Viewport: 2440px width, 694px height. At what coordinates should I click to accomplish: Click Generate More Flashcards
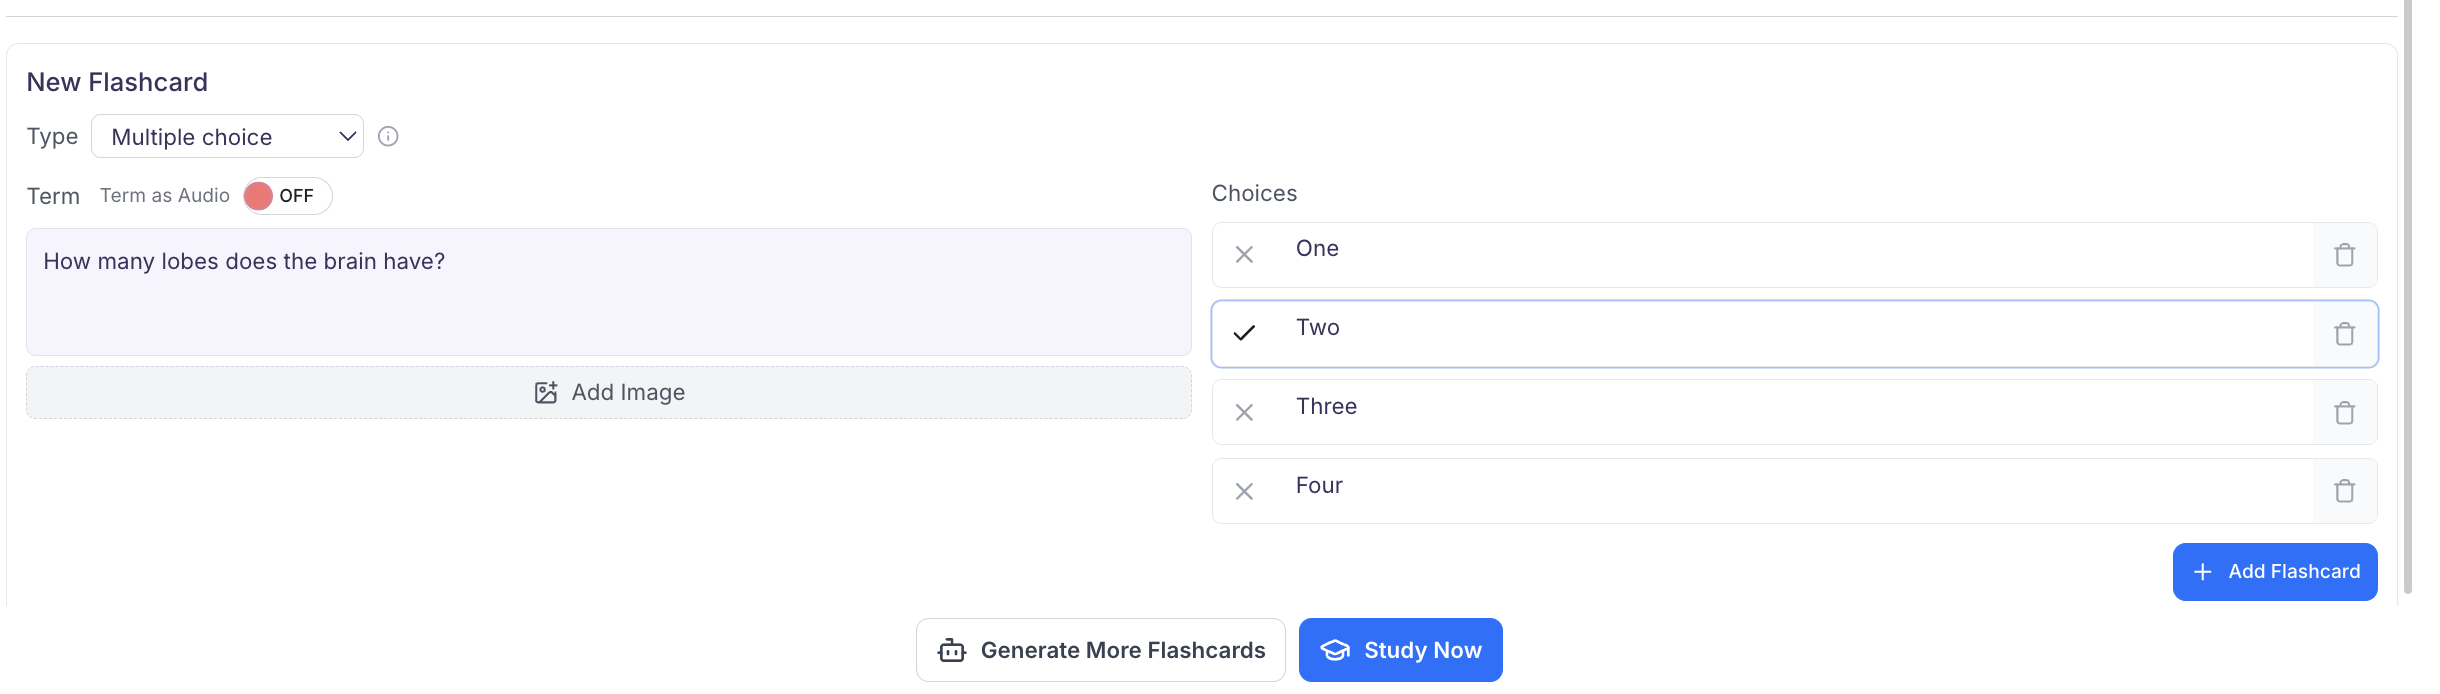(1100, 650)
